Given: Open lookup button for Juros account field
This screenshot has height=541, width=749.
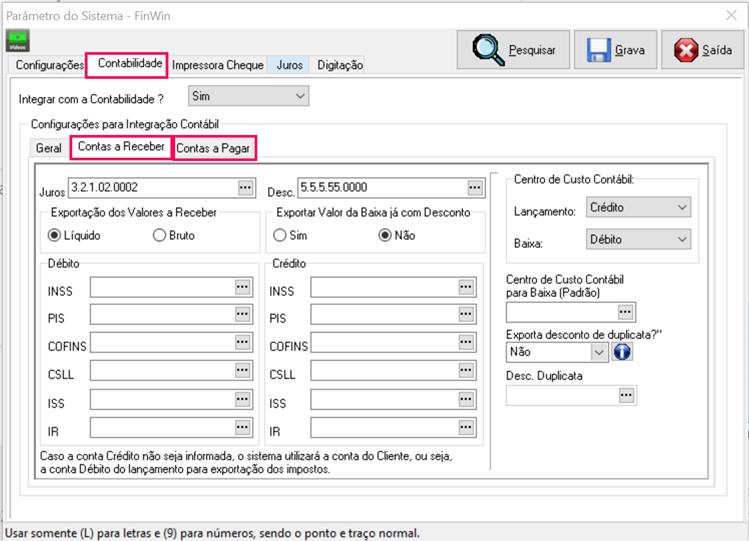Looking at the screenshot, I should (245, 187).
